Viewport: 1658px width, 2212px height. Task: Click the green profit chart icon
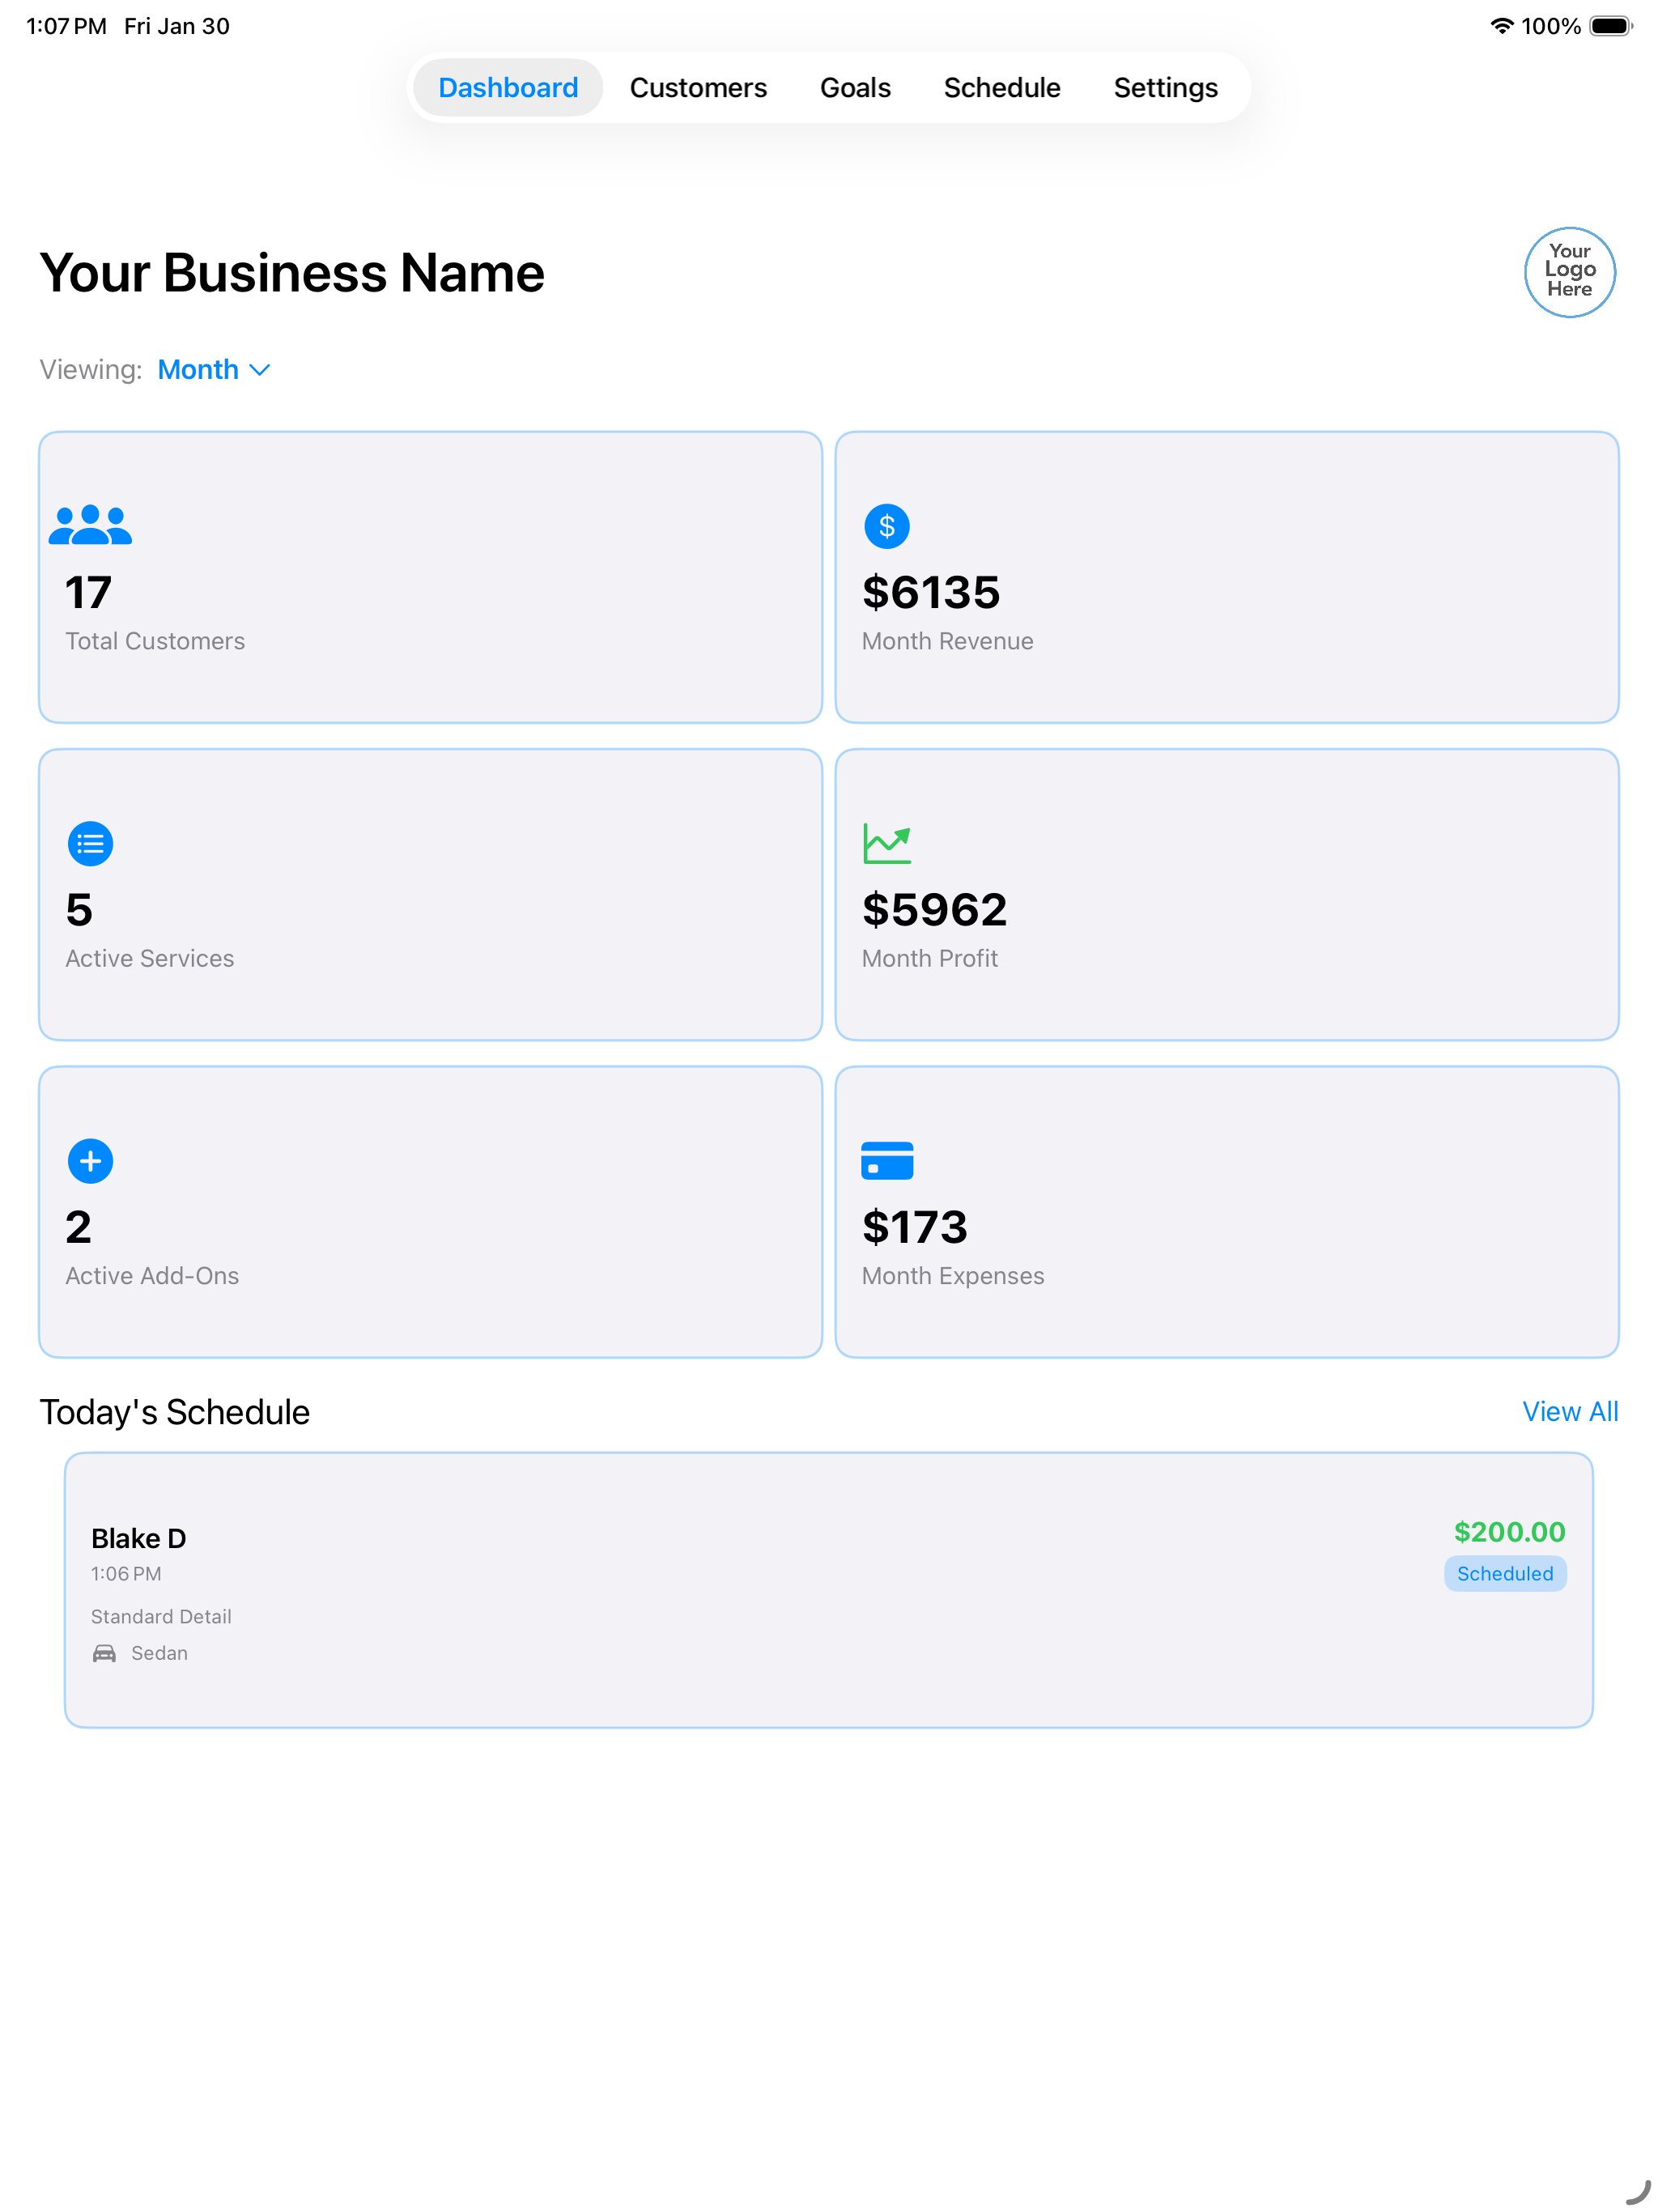(887, 843)
